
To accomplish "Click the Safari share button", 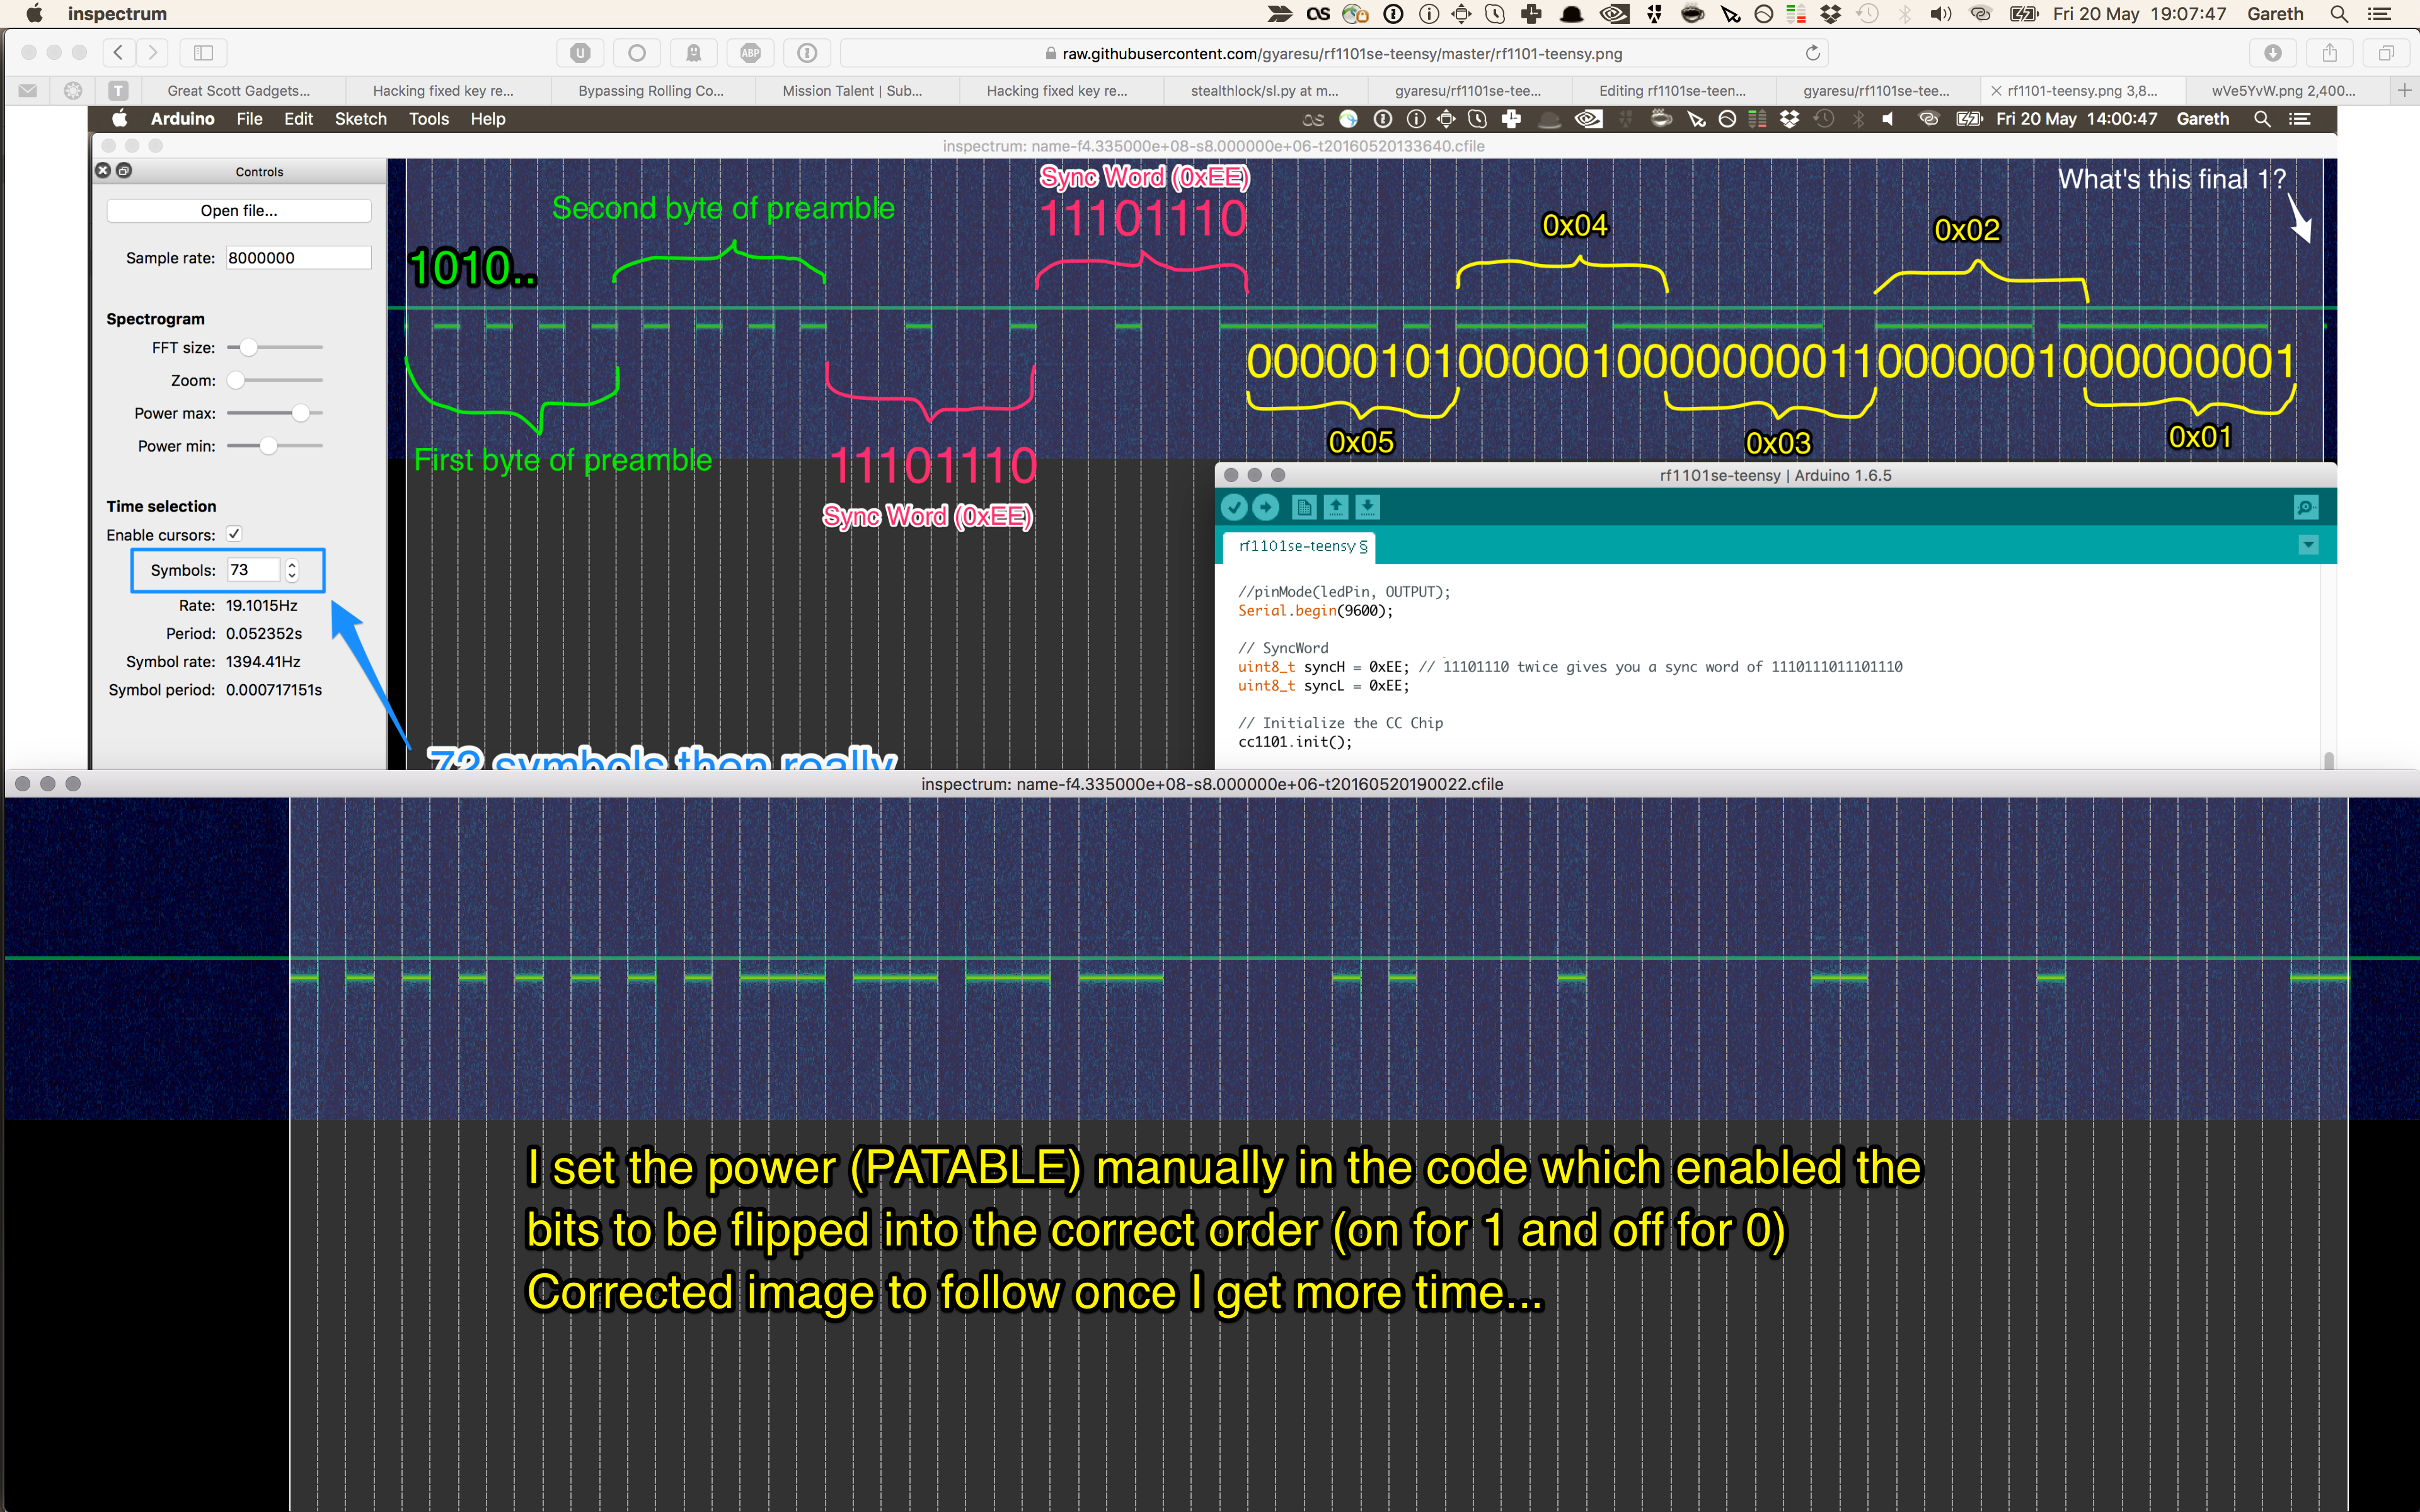I will [x=2329, y=53].
